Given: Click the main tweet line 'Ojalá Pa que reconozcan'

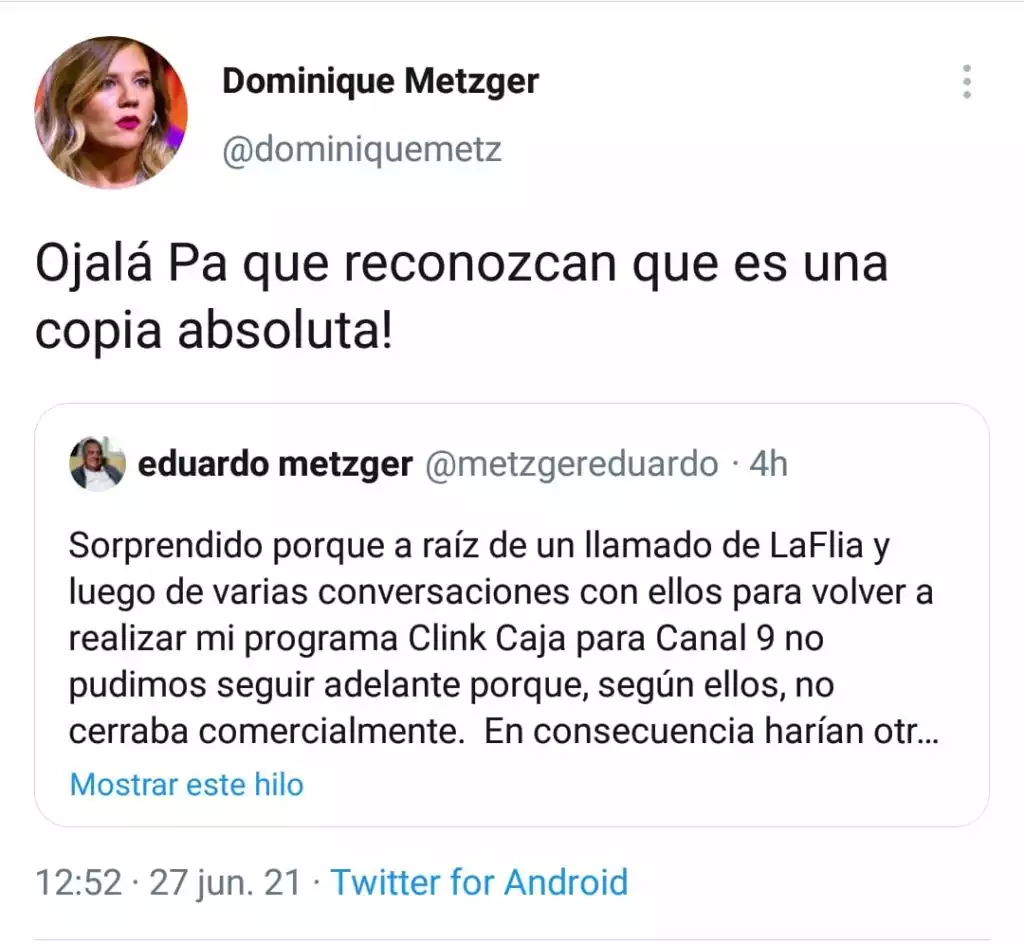Looking at the screenshot, I should 461,264.
